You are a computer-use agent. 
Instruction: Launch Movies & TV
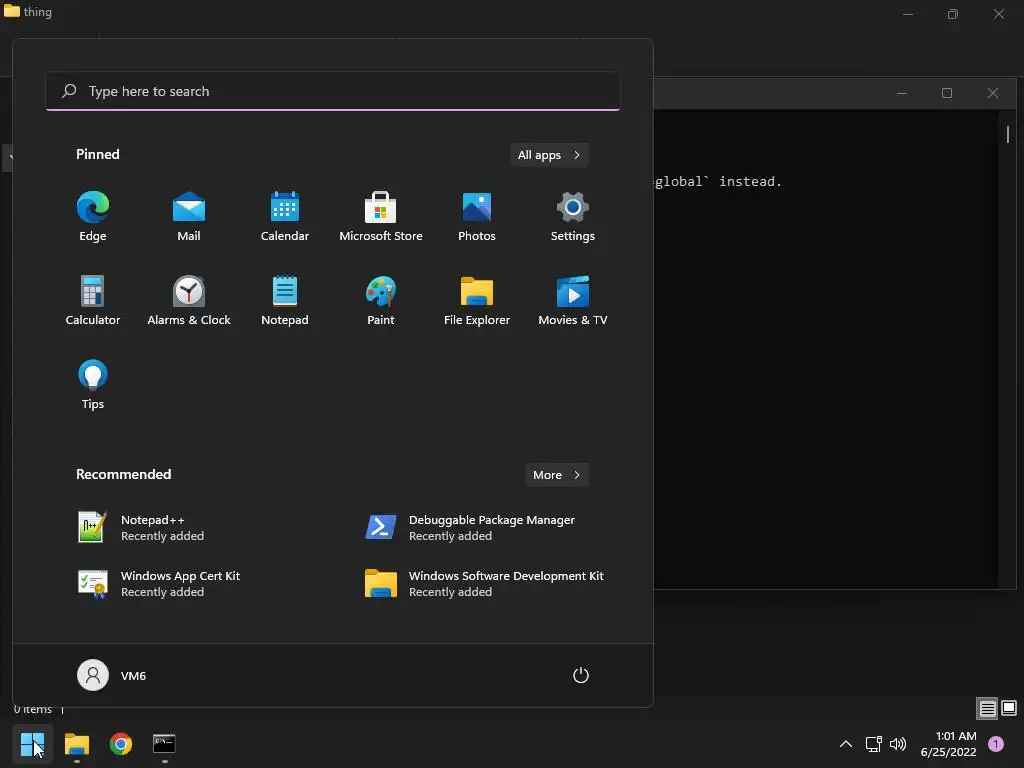pos(573,300)
